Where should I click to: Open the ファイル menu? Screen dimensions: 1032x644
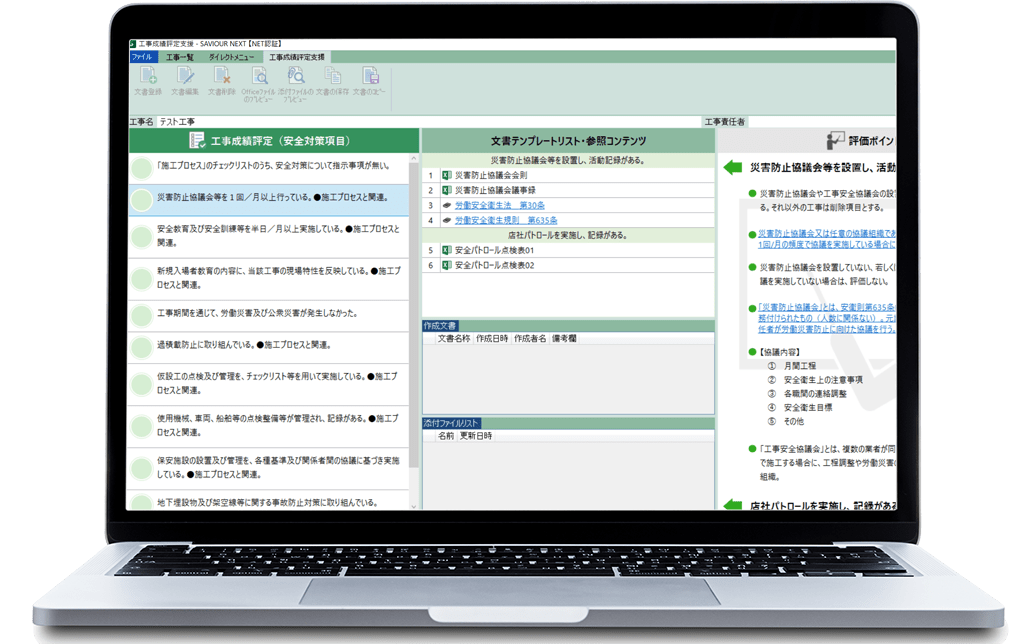pyautogui.click(x=143, y=57)
